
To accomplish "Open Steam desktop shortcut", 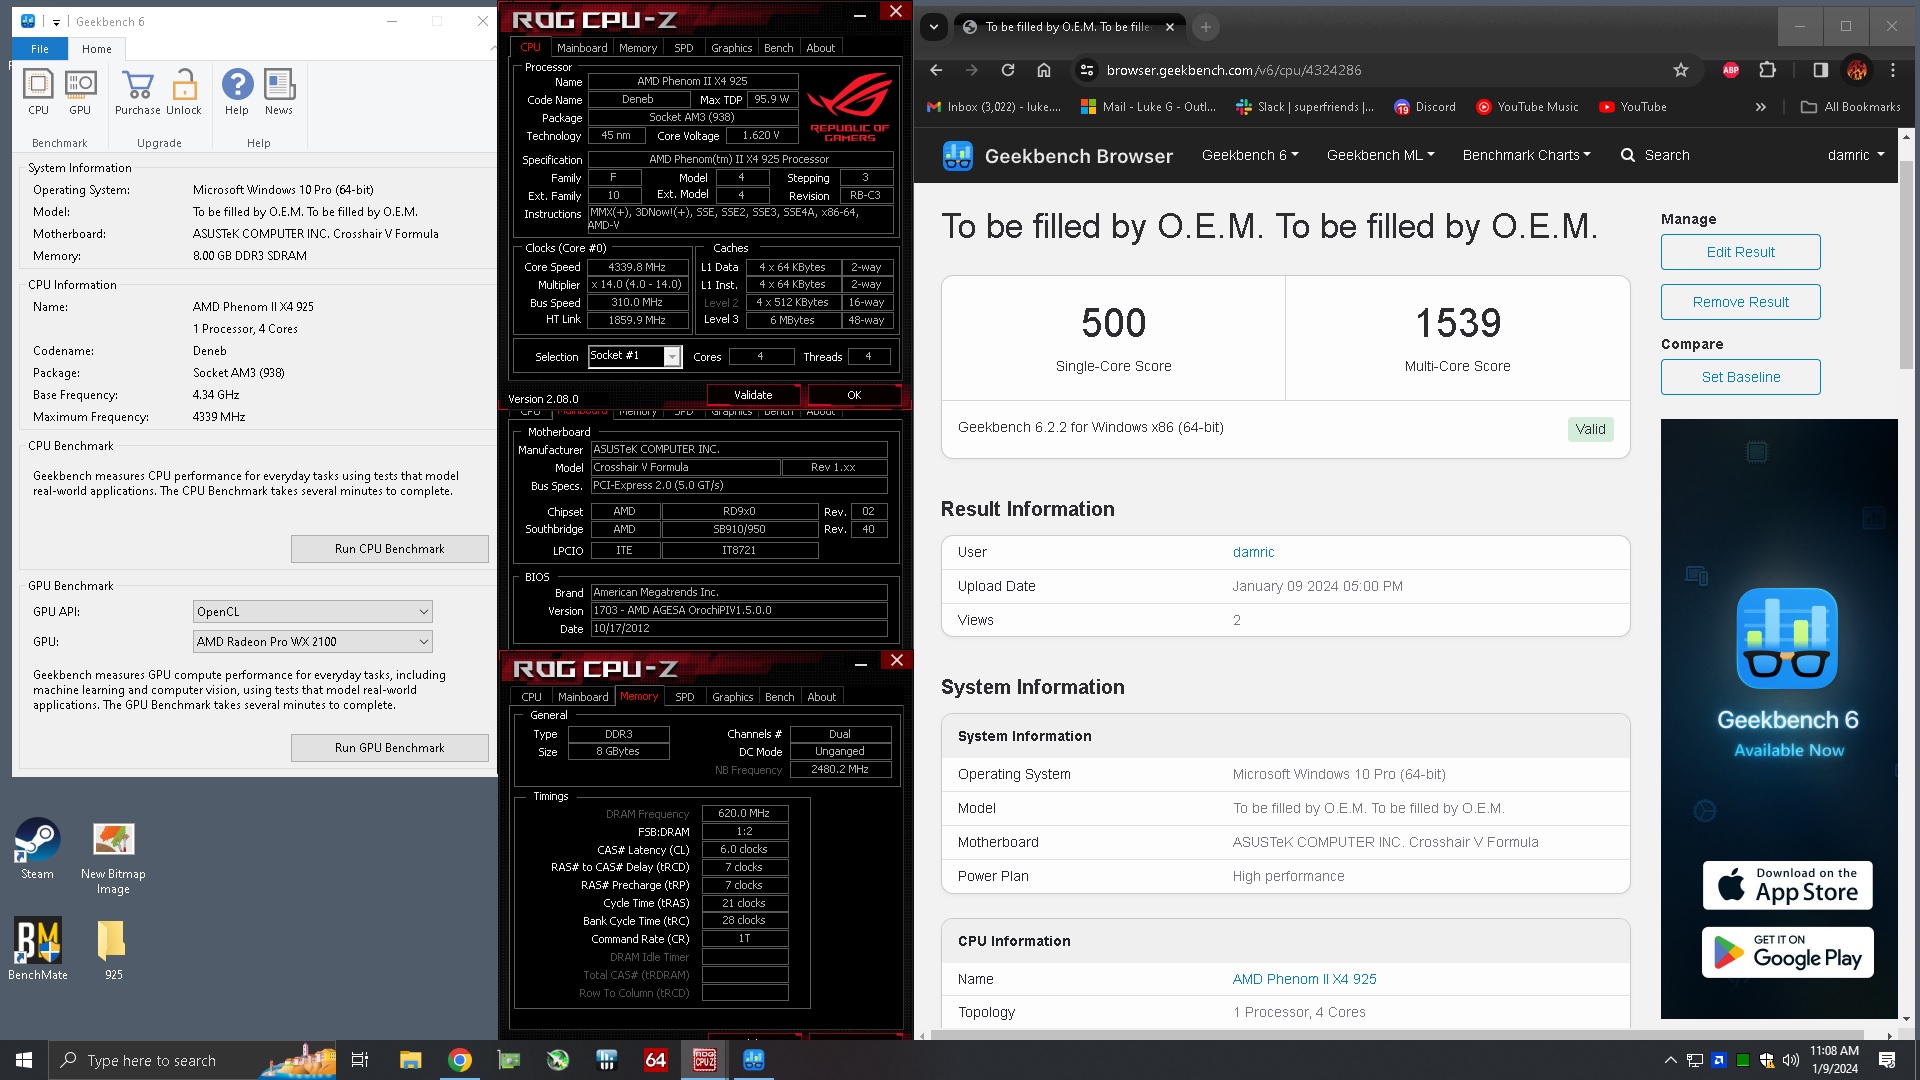I will pos(37,849).
